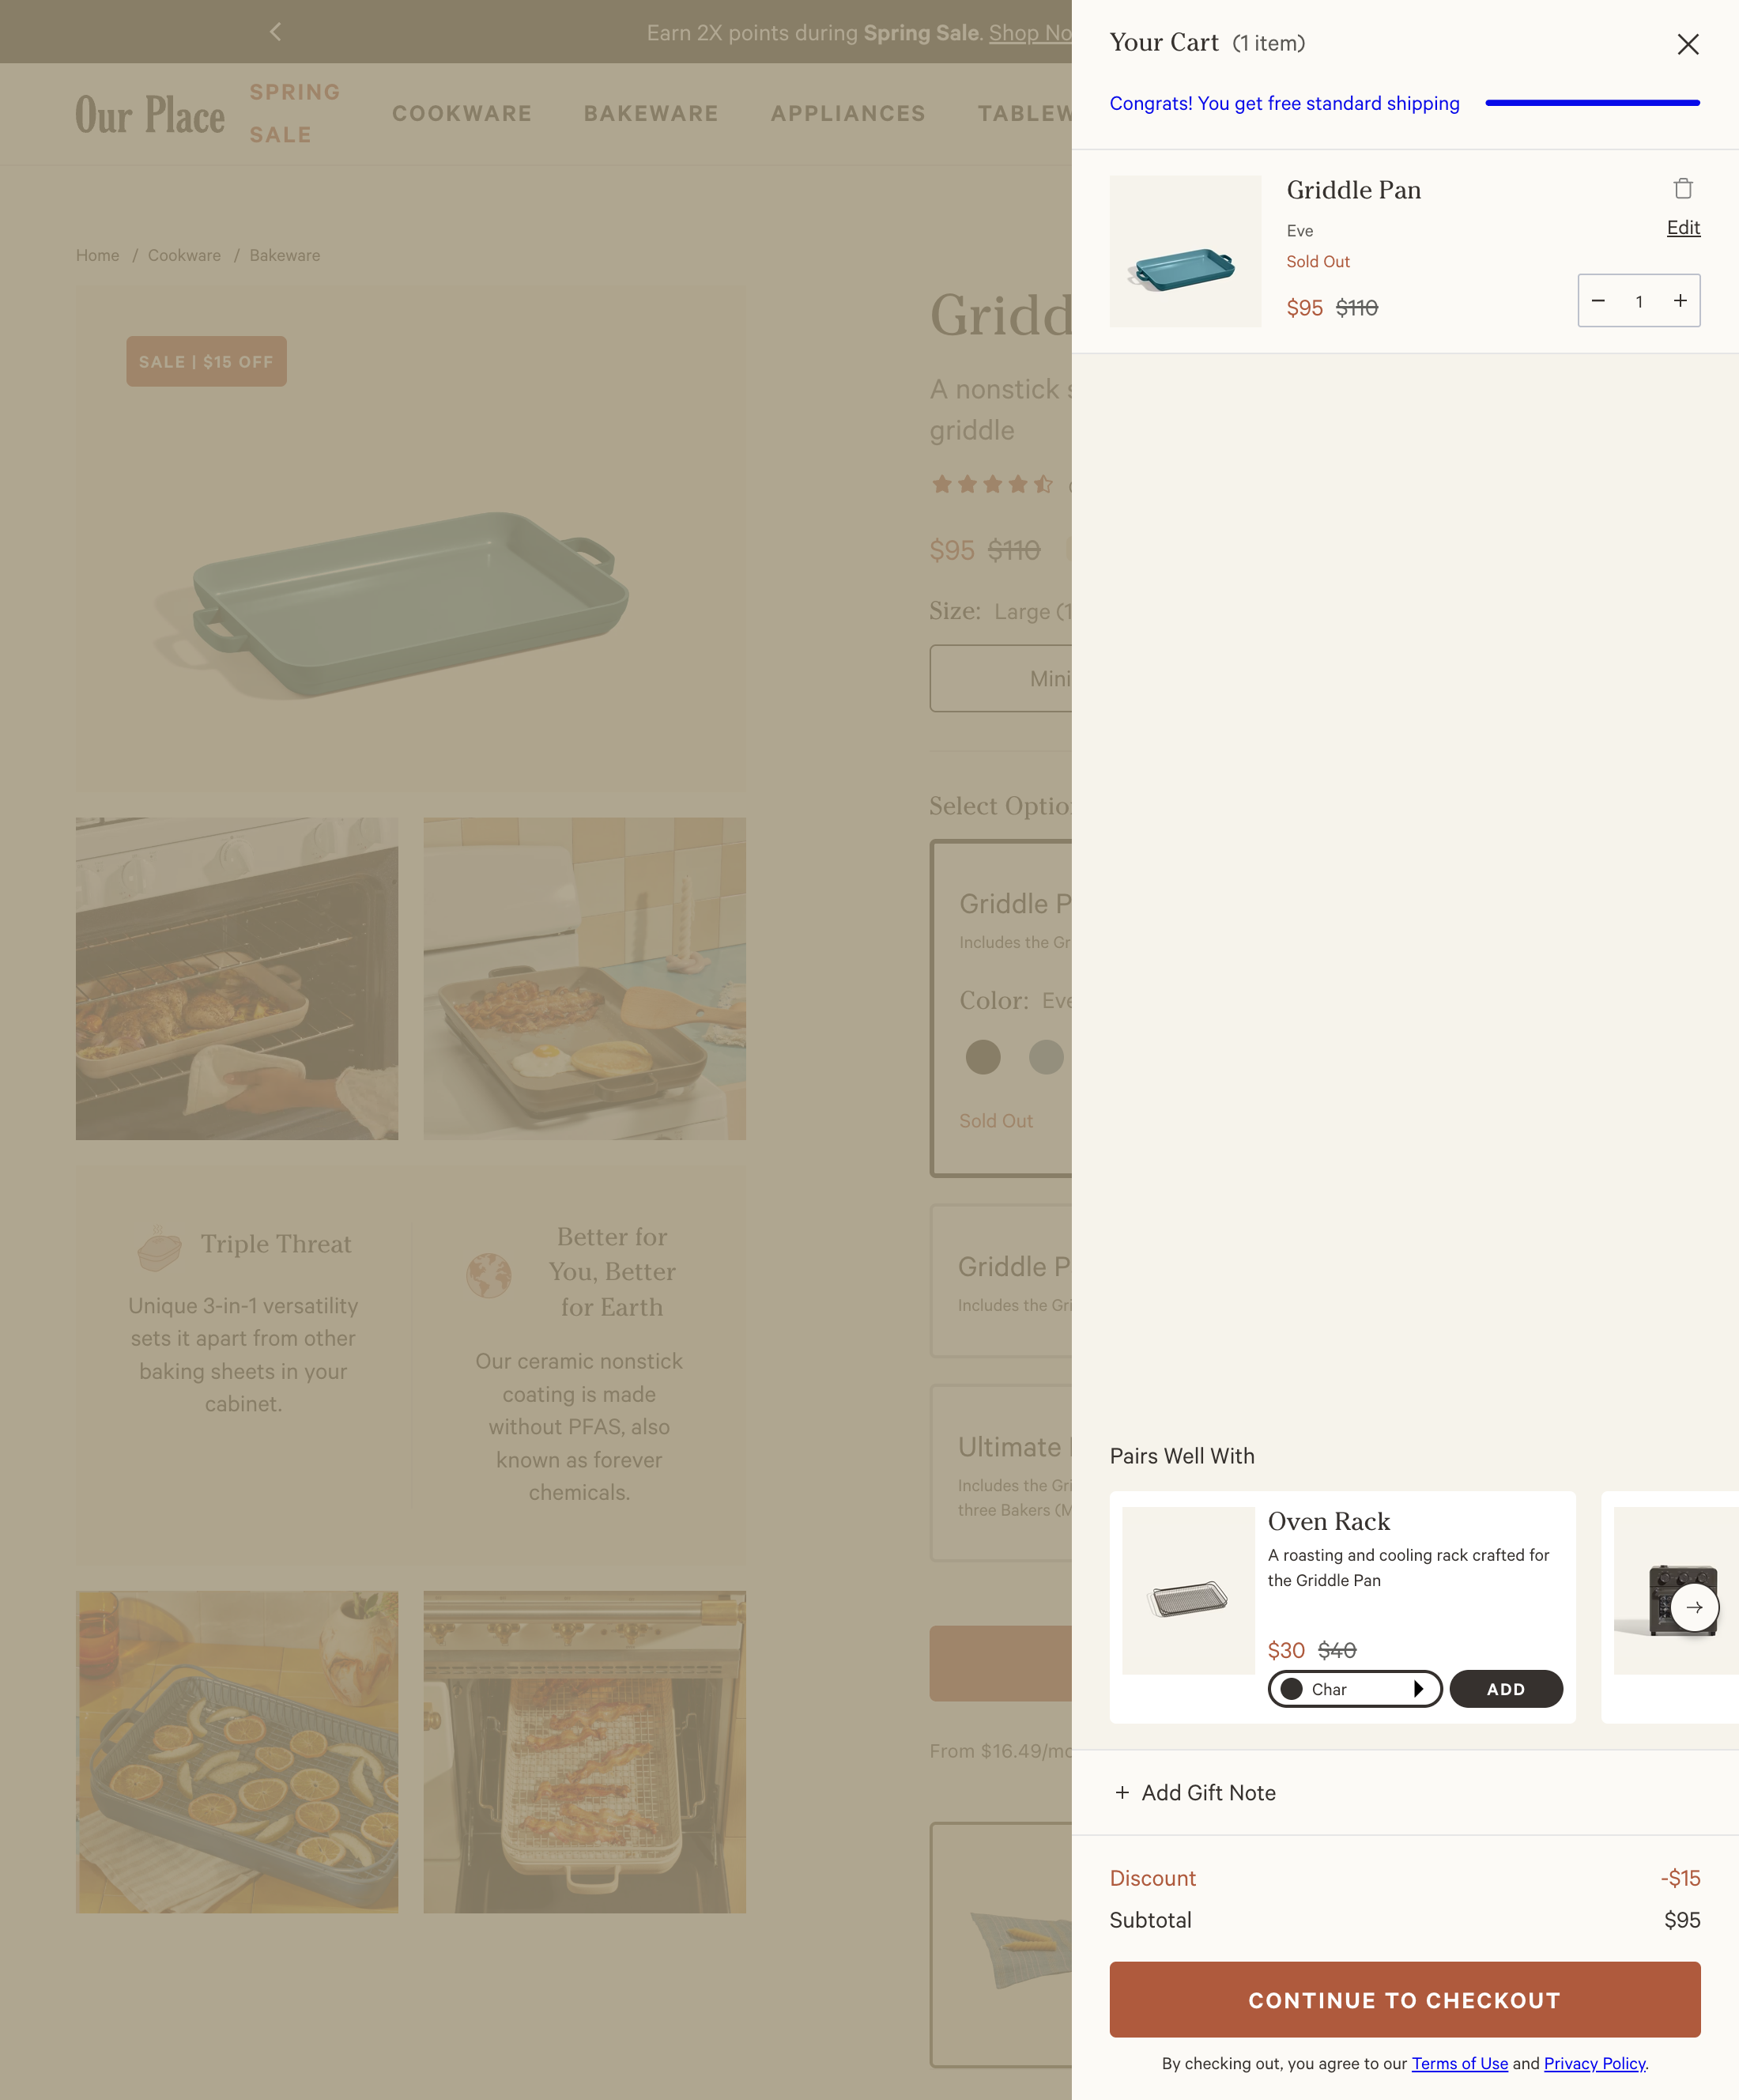
Task: Open the Appliances menu
Action: [848, 113]
